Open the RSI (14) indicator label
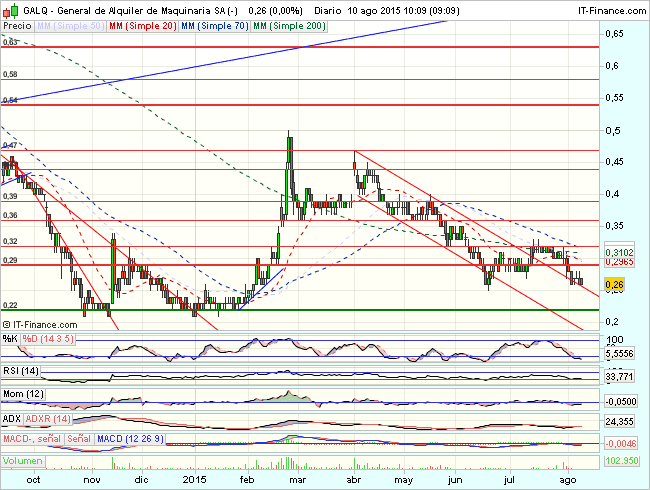This screenshot has width=650, height=490. (21, 371)
